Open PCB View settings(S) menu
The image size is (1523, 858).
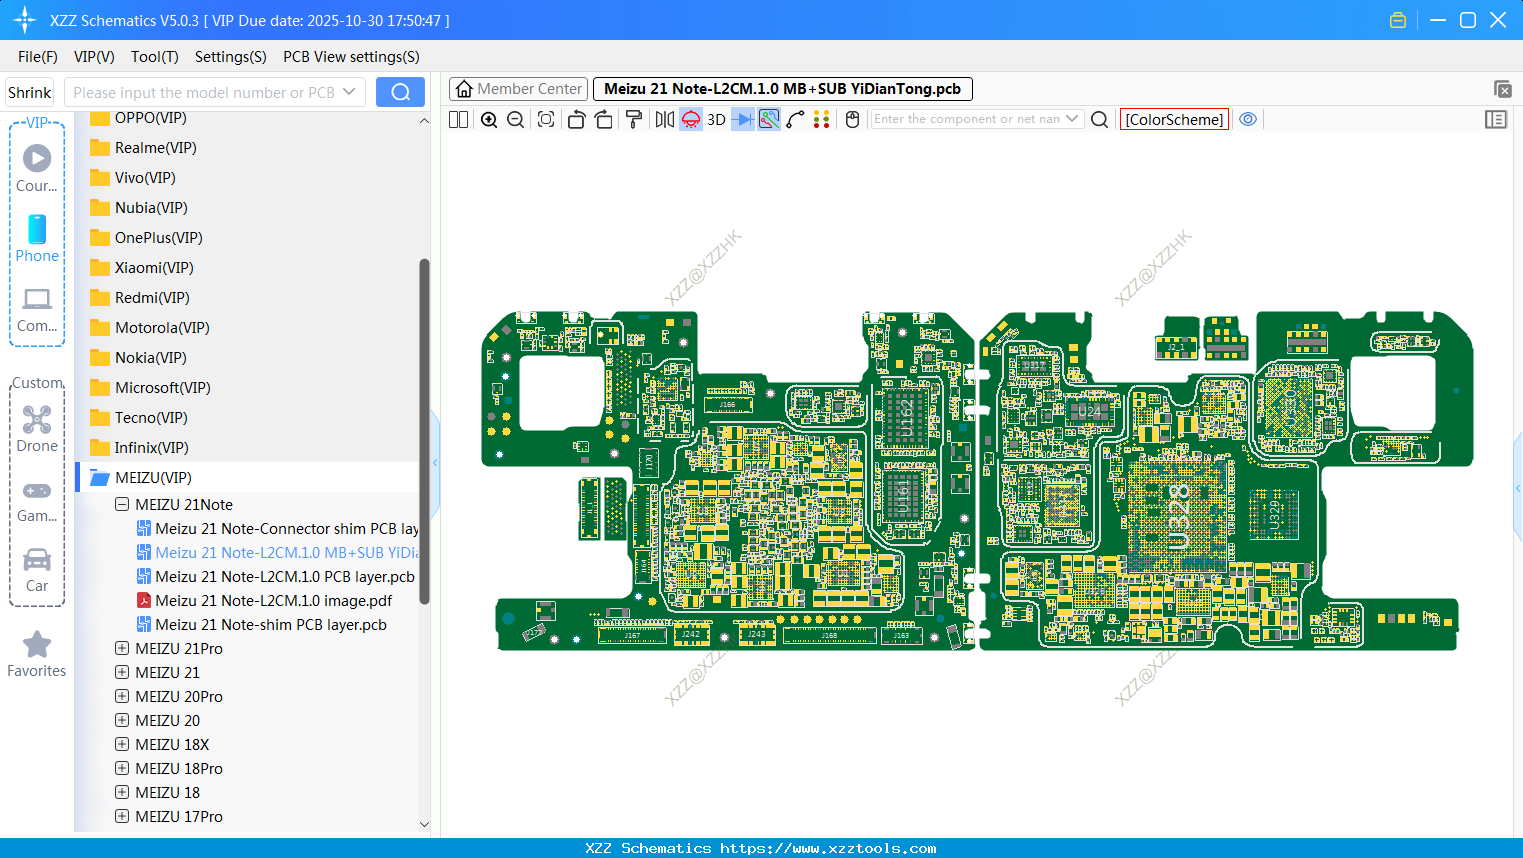coord(351,57)
